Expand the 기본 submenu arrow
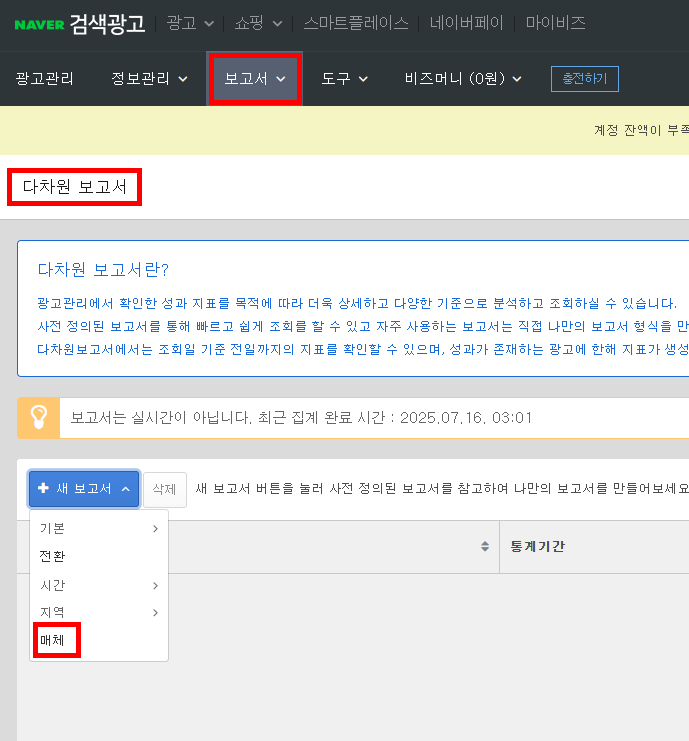This screenshot has height=741, width=689. (x=155, y=528)
